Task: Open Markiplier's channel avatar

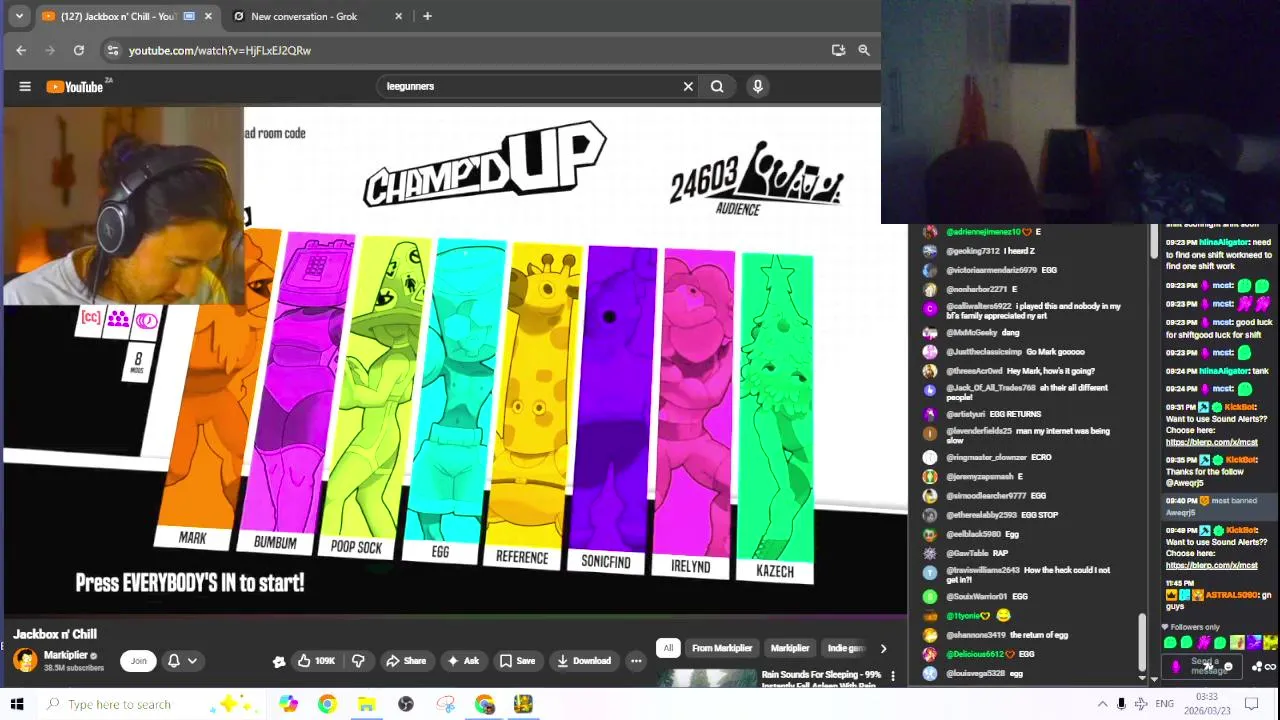Action: [x=25, y=660]
